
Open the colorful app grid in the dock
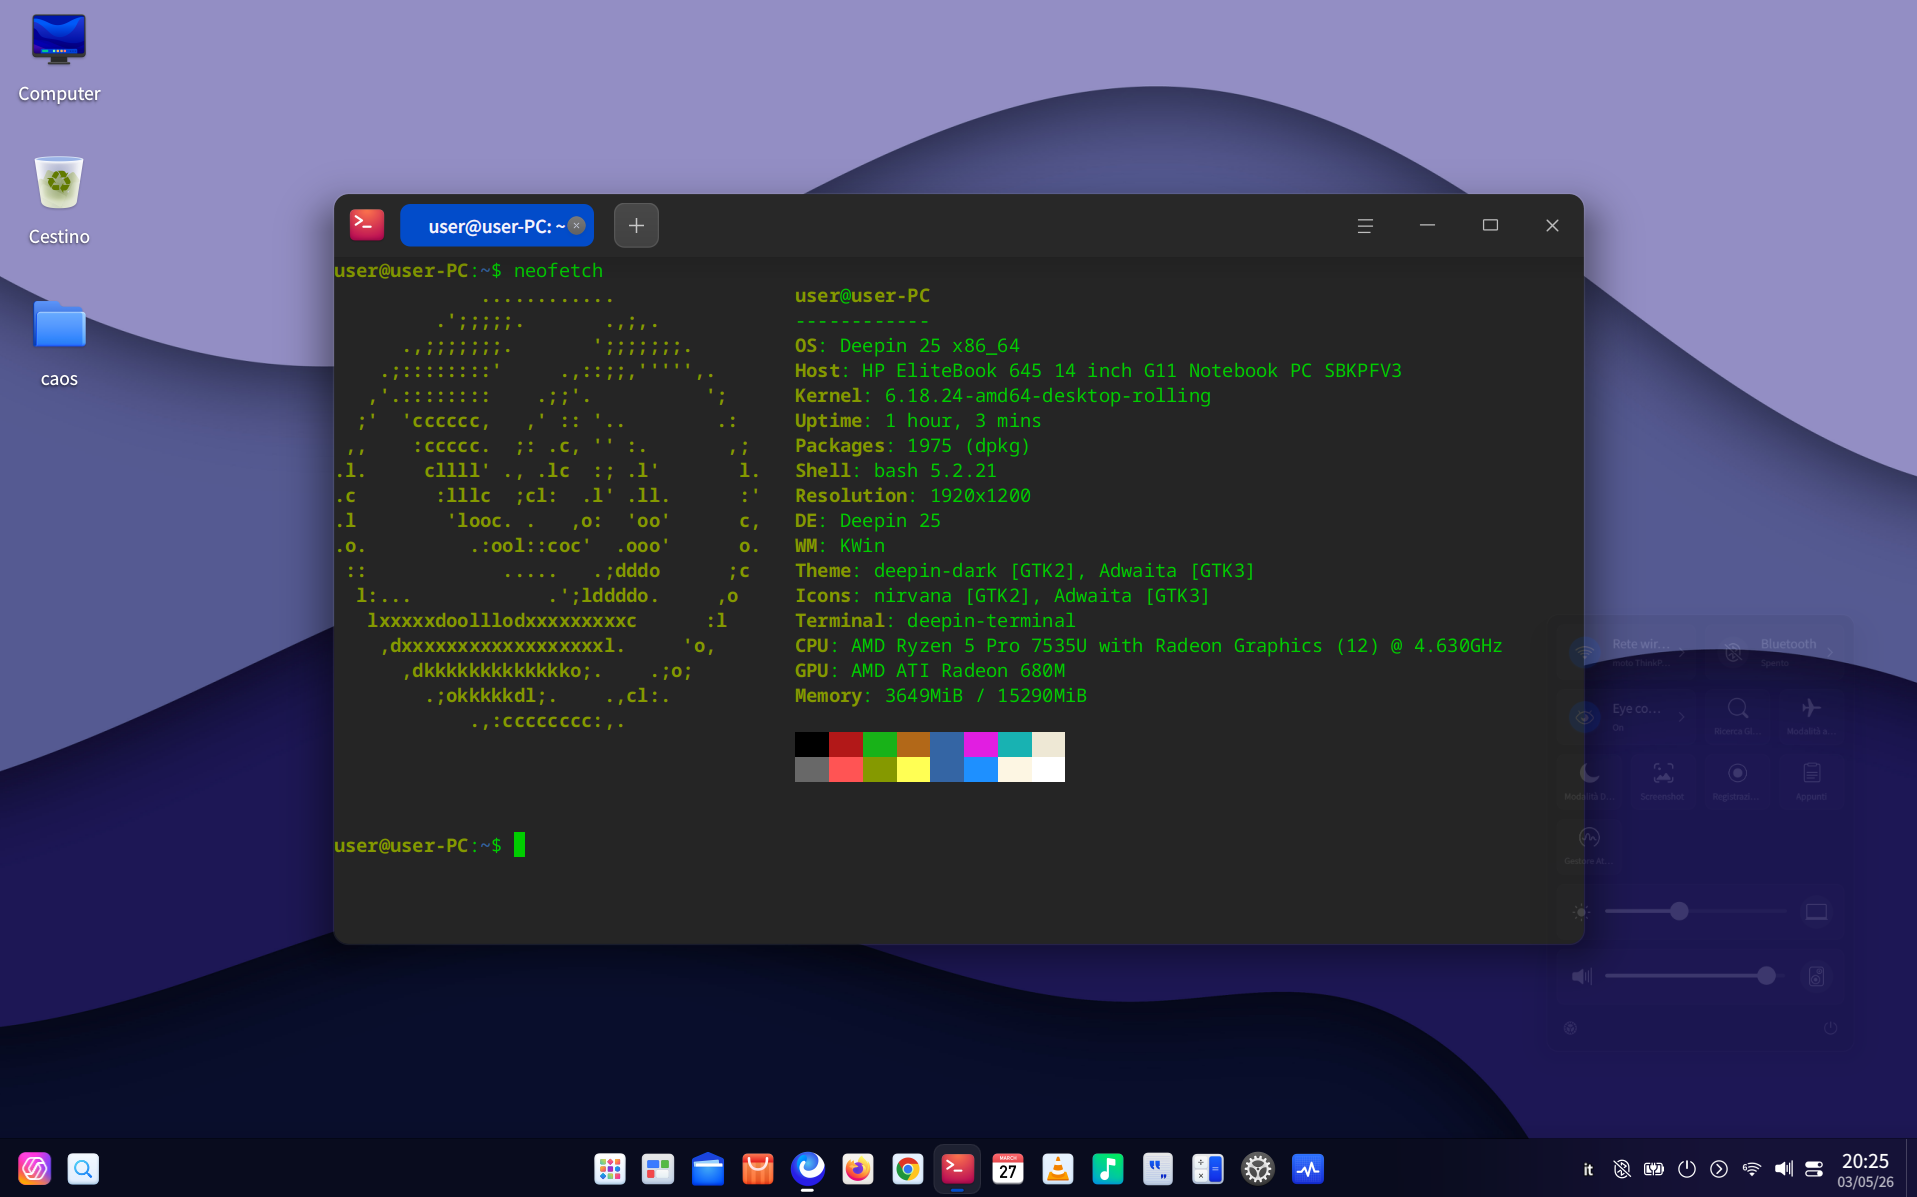(x=610, y=1168)
